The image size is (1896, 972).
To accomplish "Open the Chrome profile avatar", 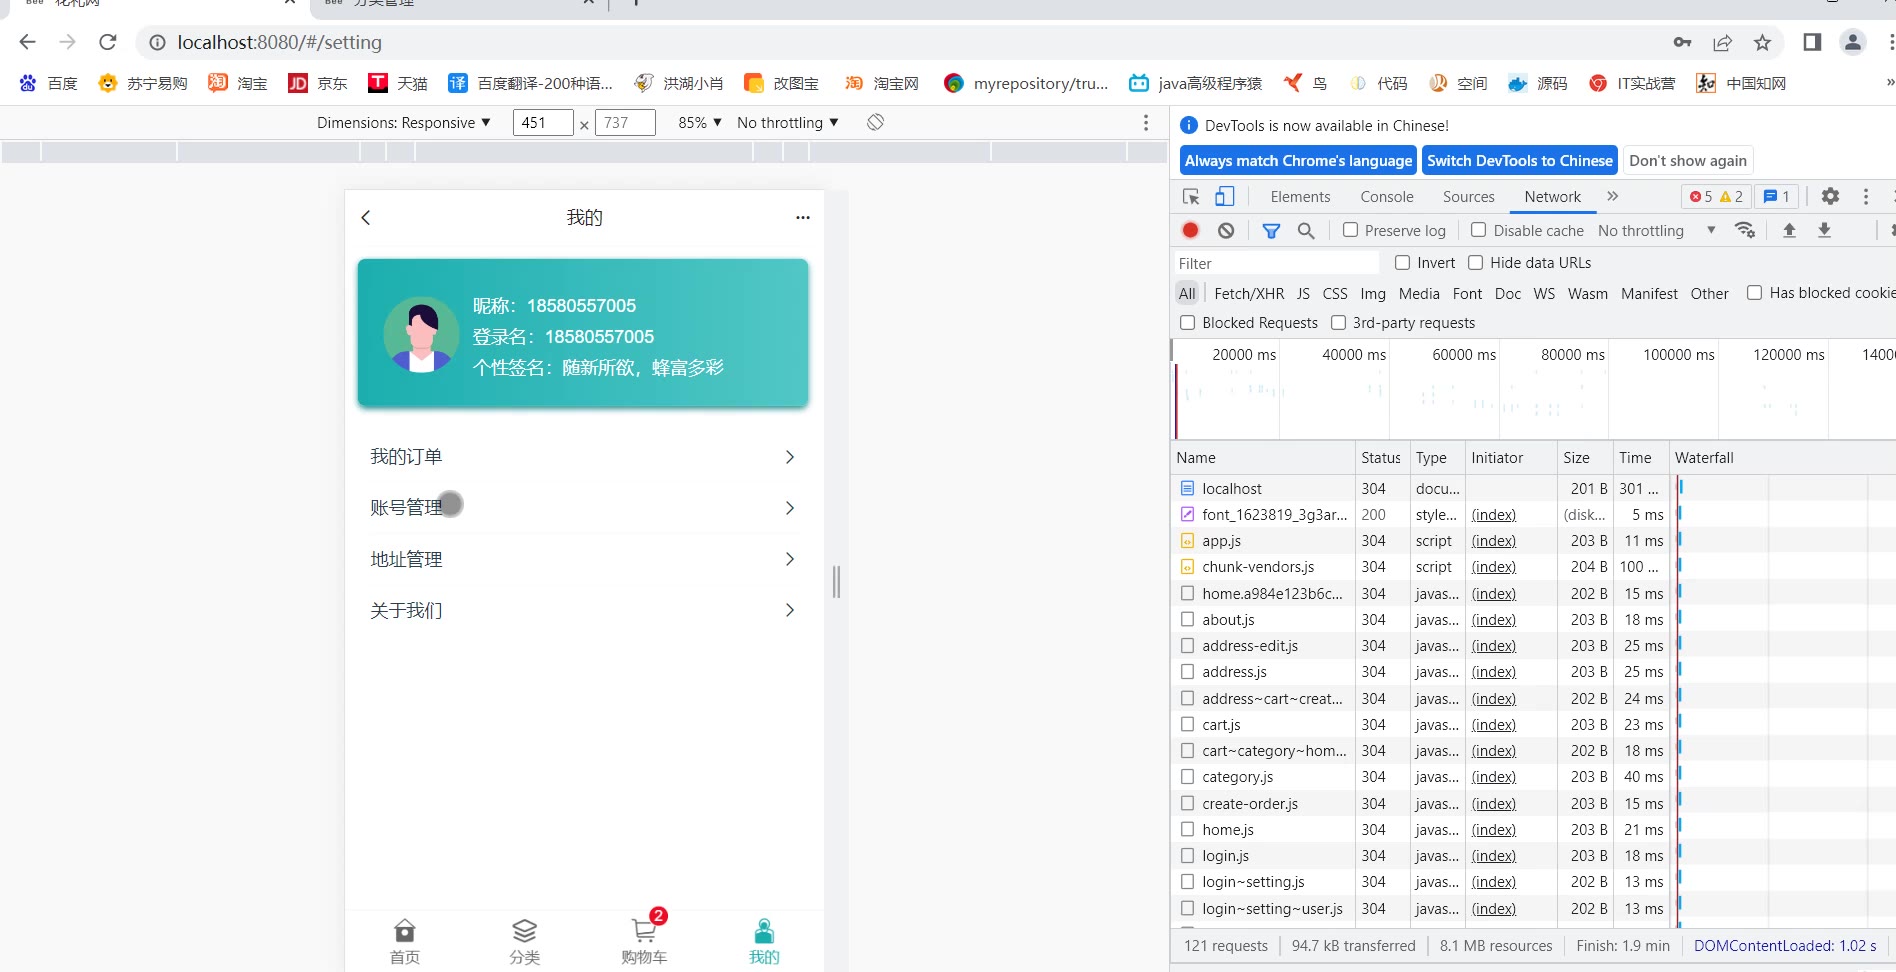I will pyautogui.click(x=1853, y=42).
